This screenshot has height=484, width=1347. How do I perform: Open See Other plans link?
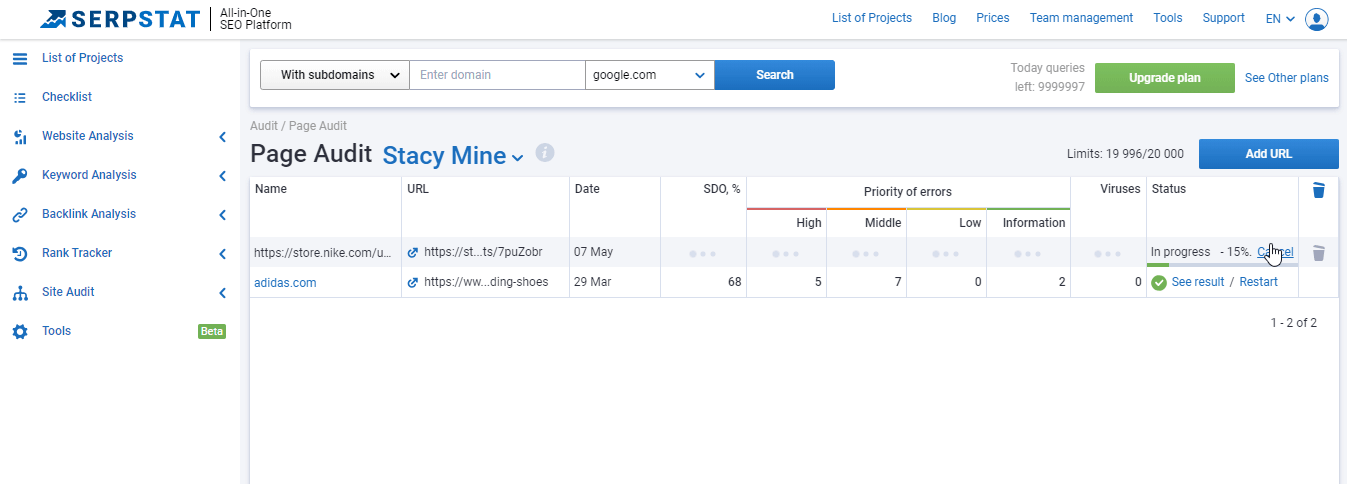(1287, 78)
